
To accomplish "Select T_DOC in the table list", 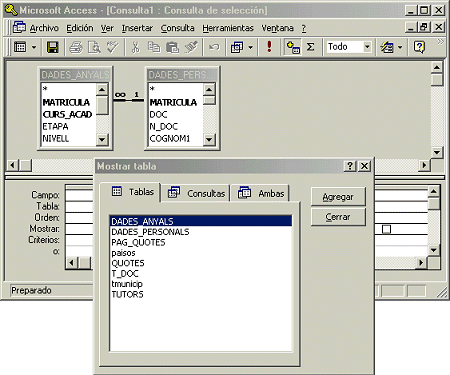I will click(201, 274).
